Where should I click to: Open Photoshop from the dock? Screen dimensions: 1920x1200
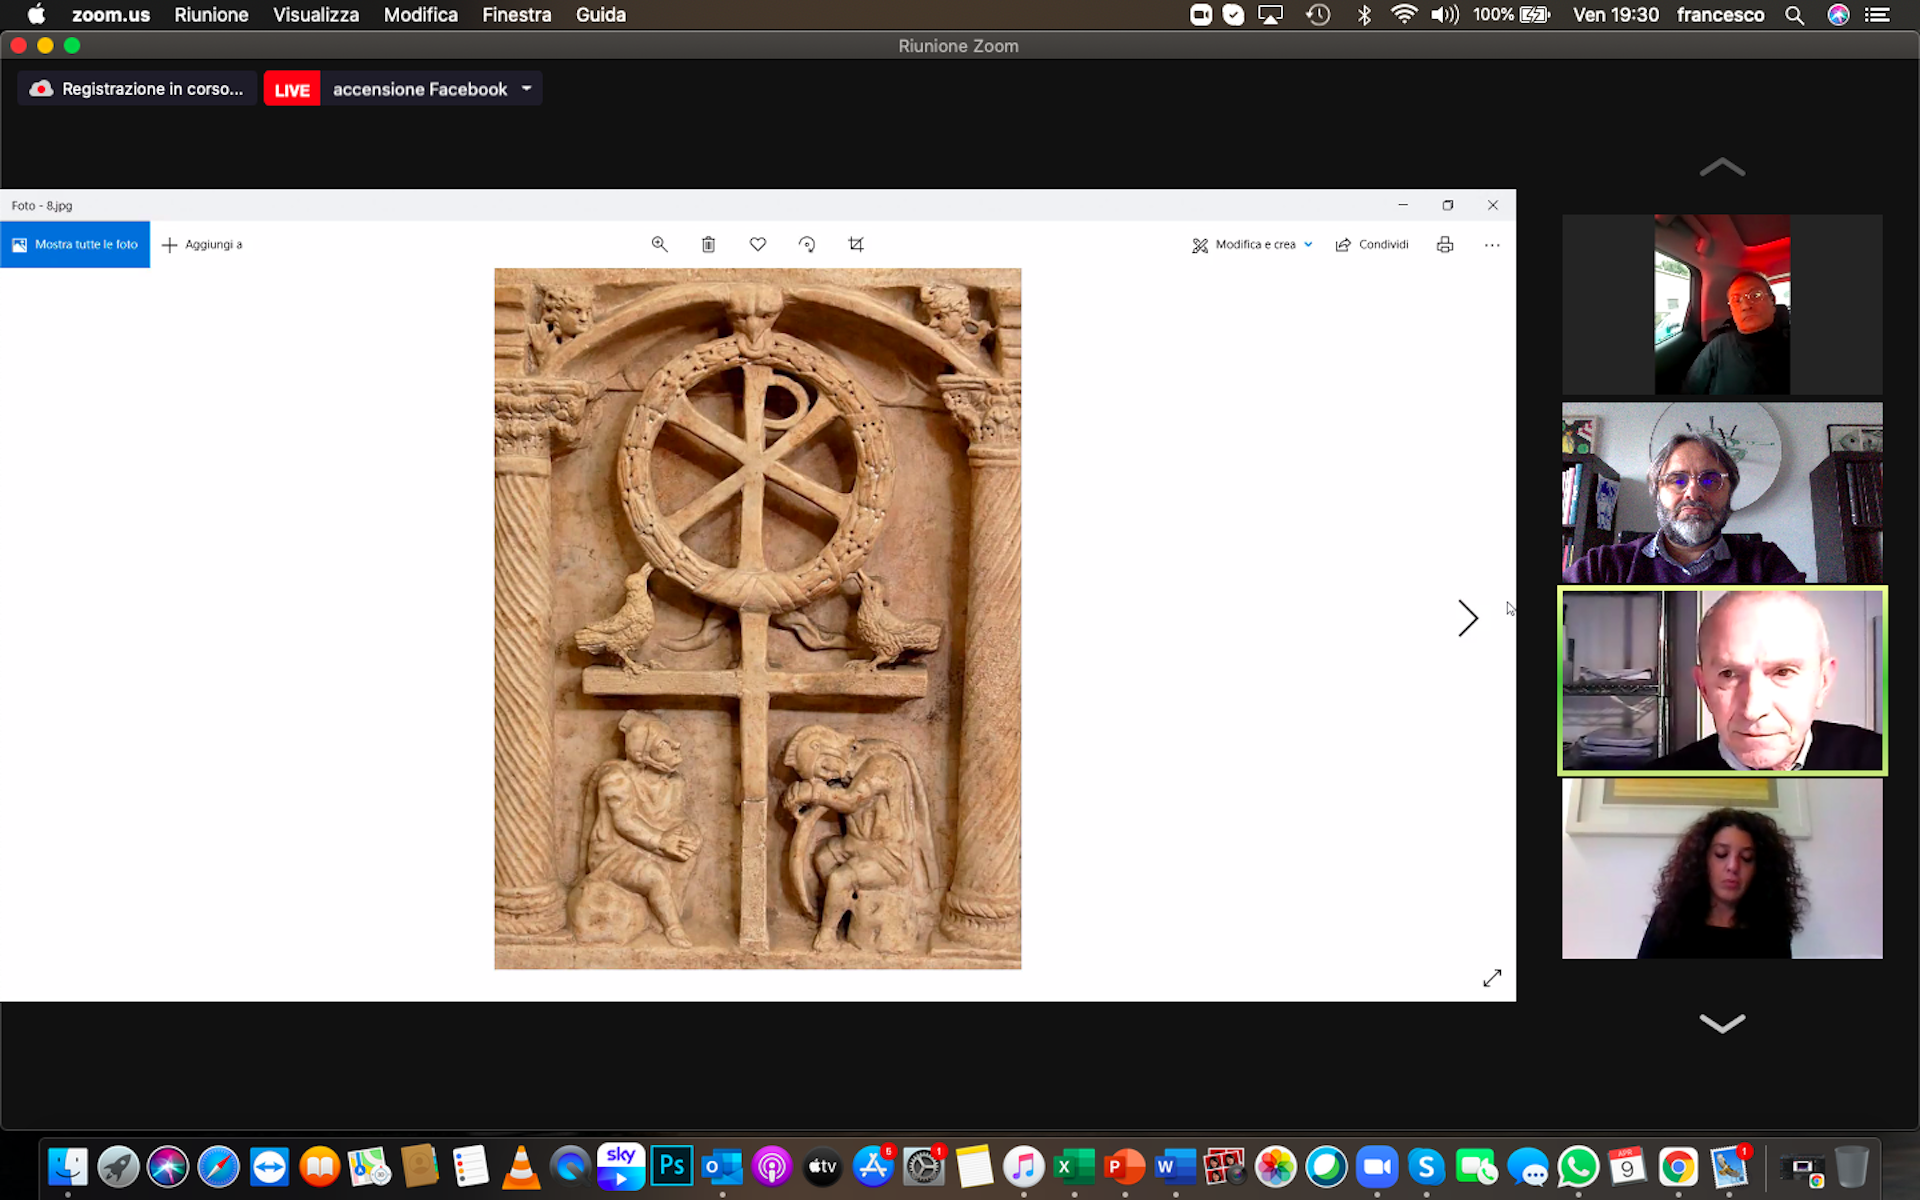point(672,1166)
